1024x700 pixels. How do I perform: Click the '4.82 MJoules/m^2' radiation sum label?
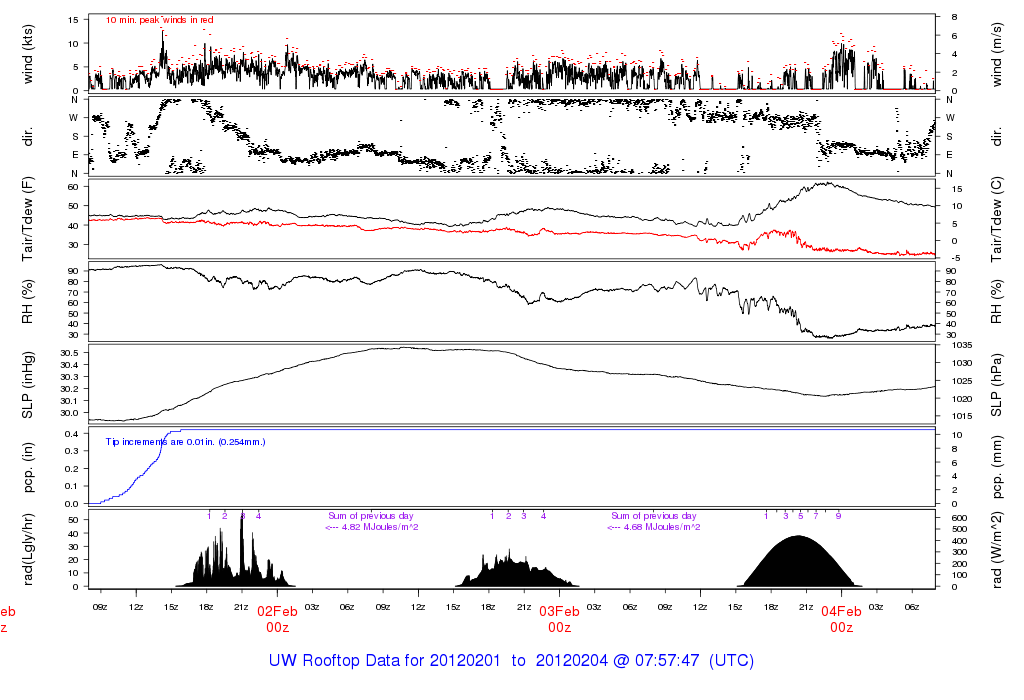pyautogui.click(x=380, y=527)
